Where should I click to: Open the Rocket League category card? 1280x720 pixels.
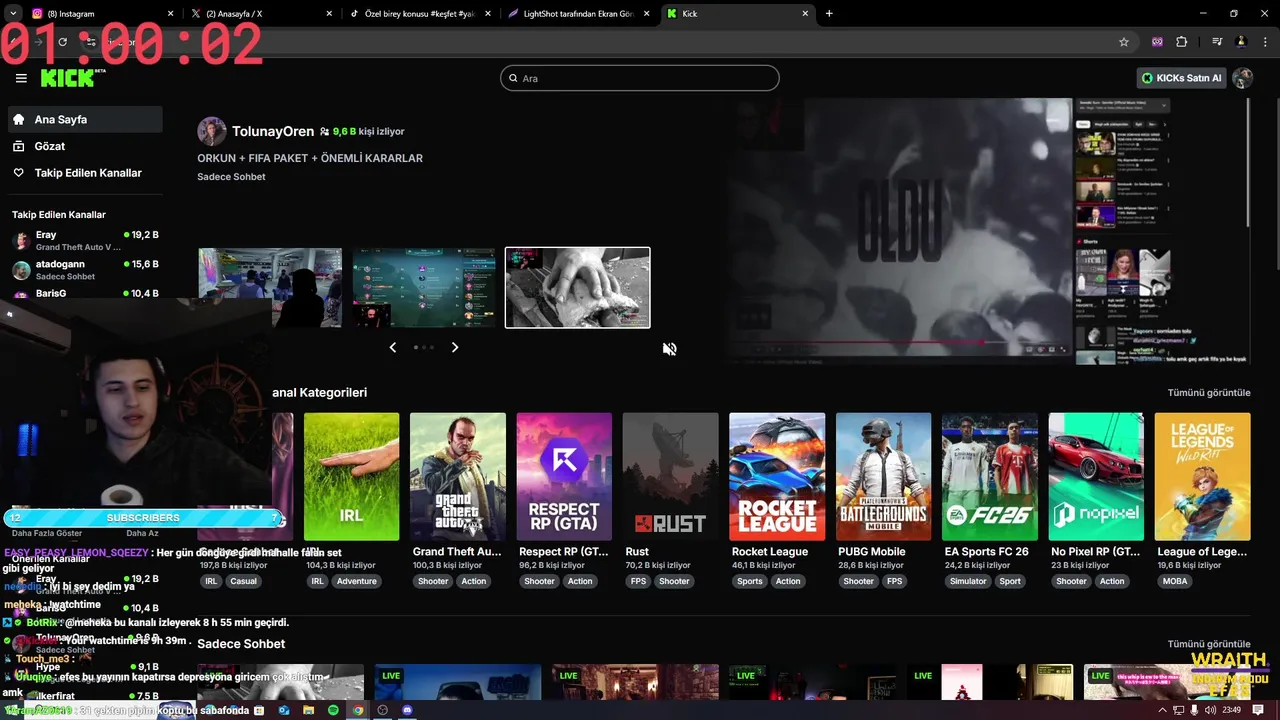pyautogui.click(x=777, y=477)
